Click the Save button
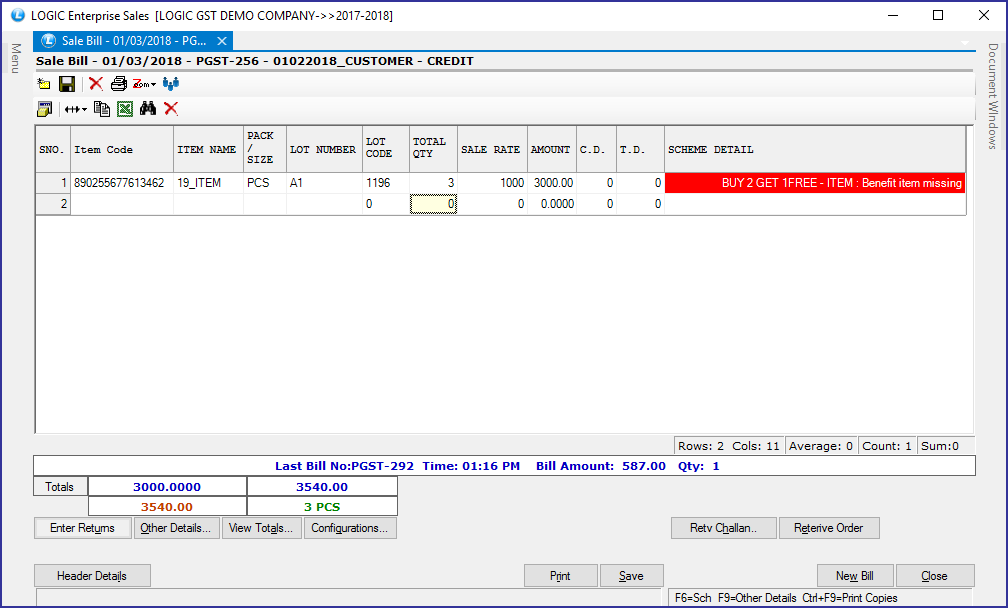The image size is (1008, 608). coord(631,576)
